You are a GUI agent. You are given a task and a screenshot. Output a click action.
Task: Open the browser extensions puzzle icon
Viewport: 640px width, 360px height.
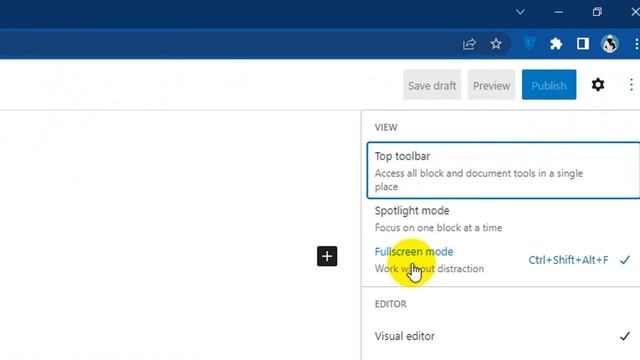pyautogui.click(x=556, y=44)
